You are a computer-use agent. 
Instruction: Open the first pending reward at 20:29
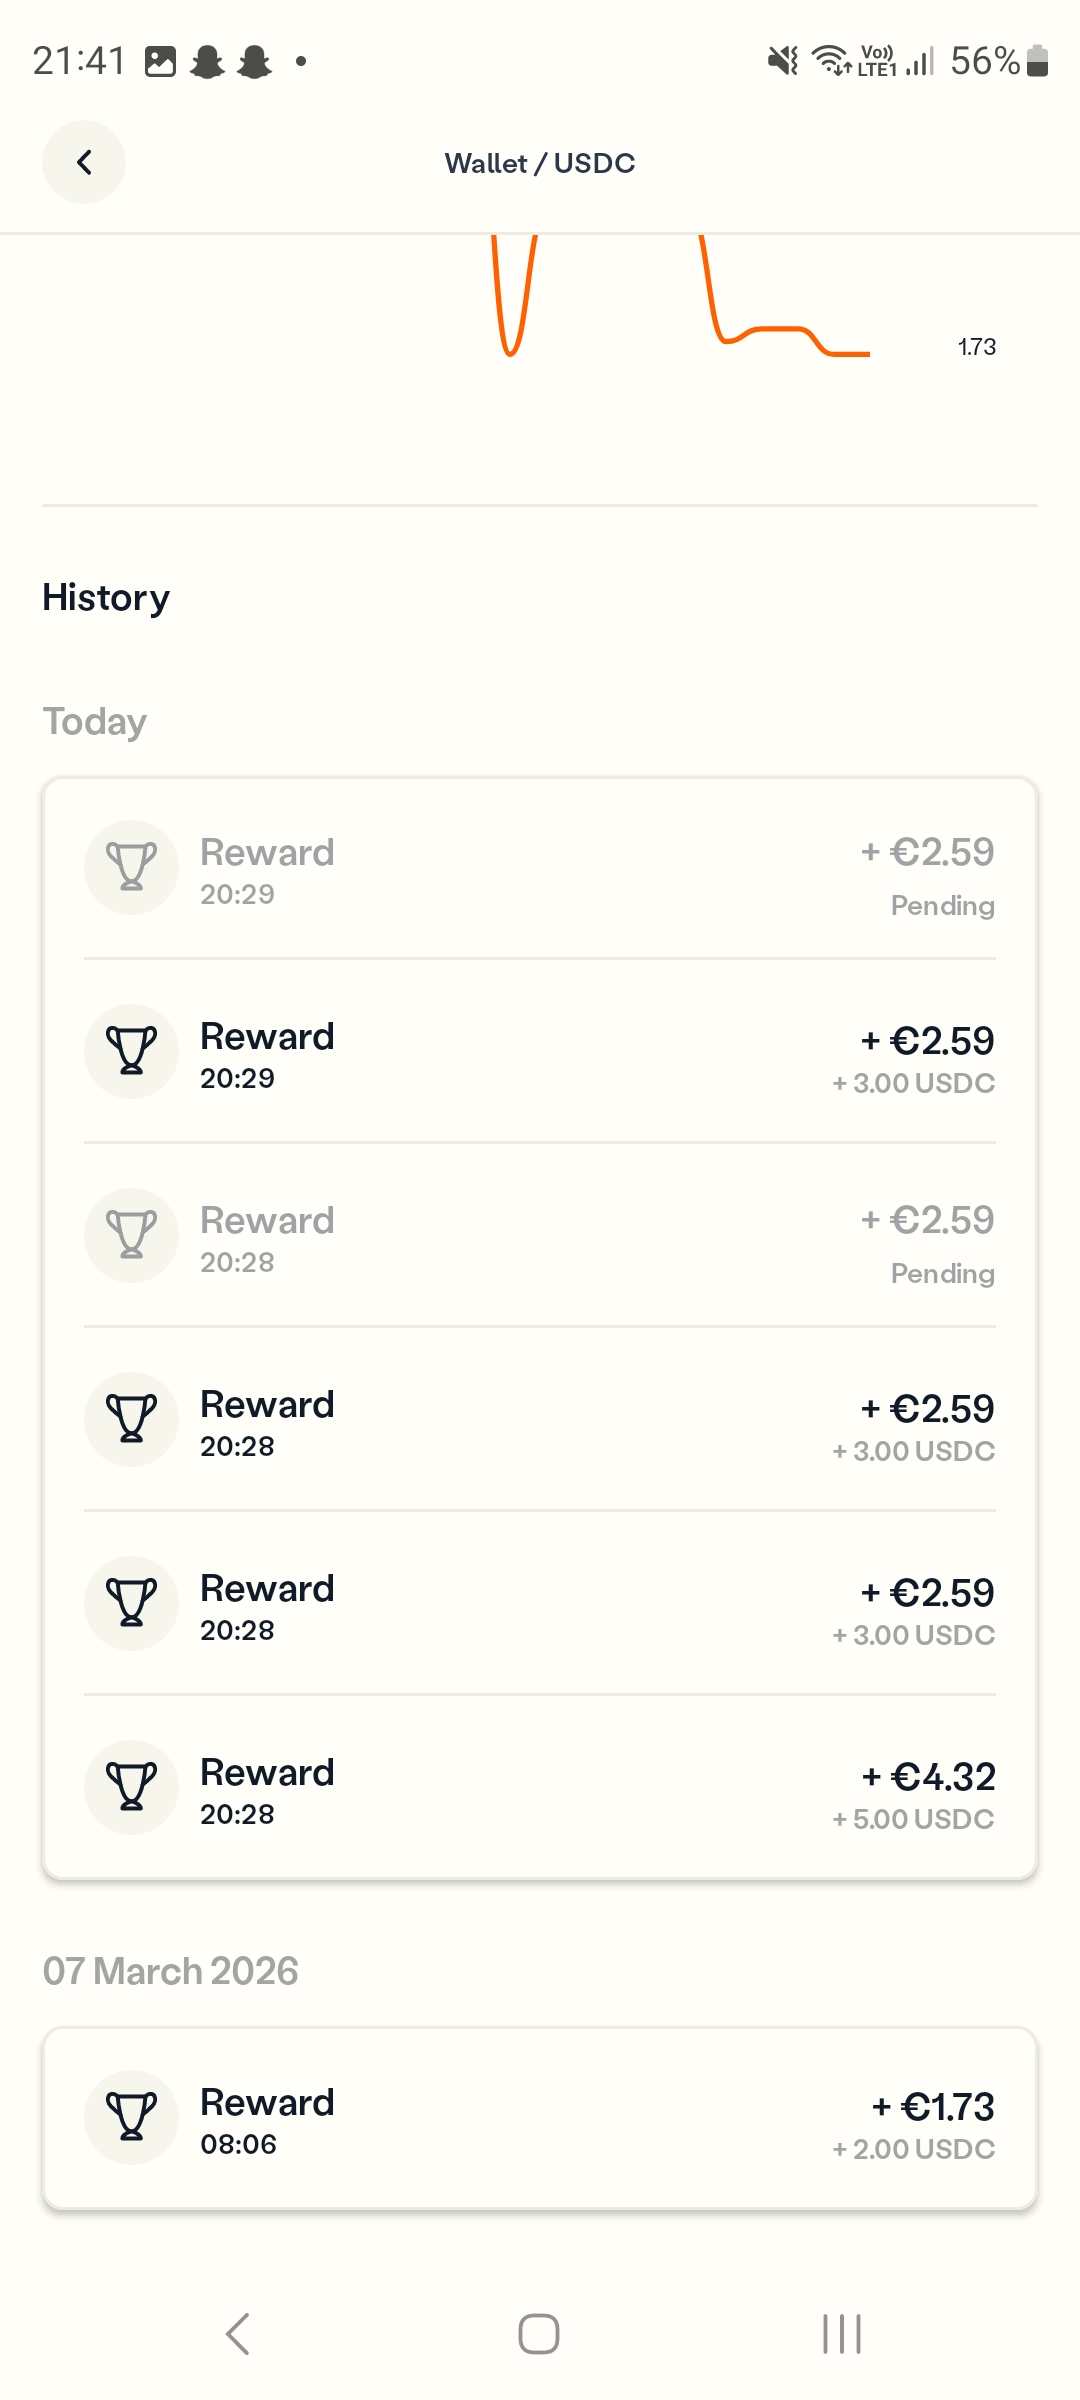(540, 868)
